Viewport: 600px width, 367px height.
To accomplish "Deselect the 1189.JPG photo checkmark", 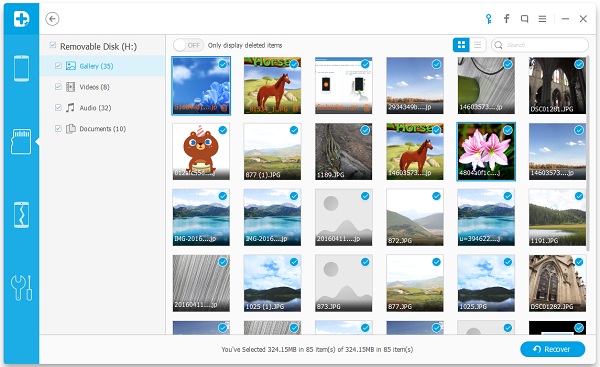I will click(x=365, y=130).
